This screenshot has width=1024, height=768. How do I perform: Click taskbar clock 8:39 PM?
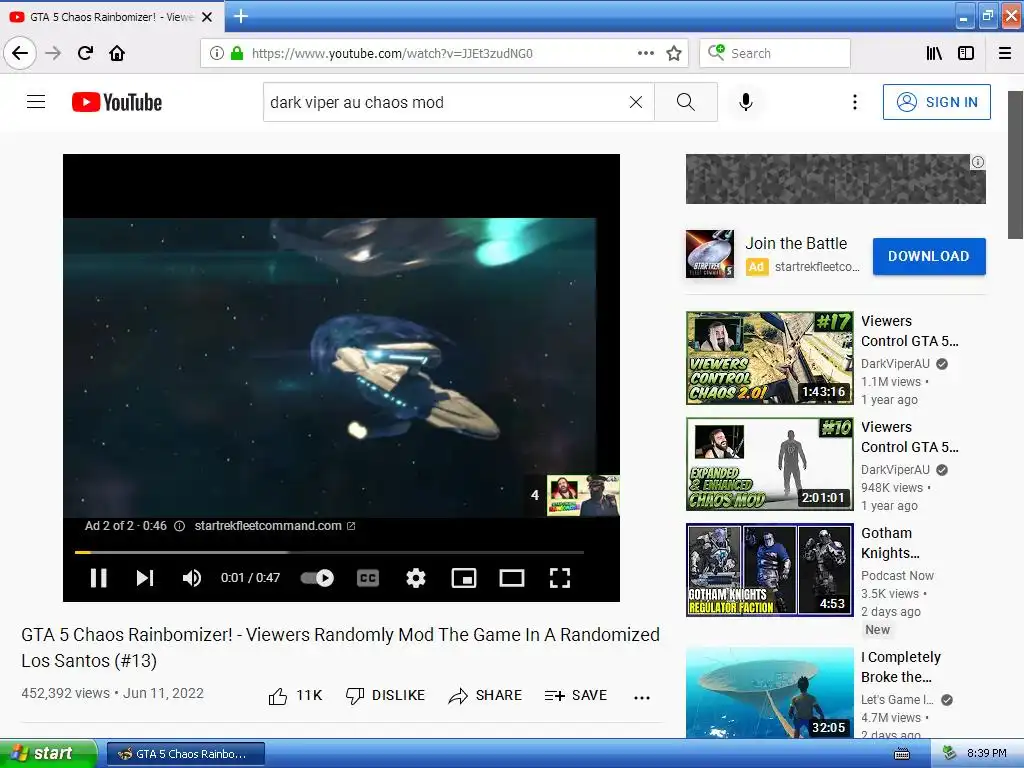(986, 754)
